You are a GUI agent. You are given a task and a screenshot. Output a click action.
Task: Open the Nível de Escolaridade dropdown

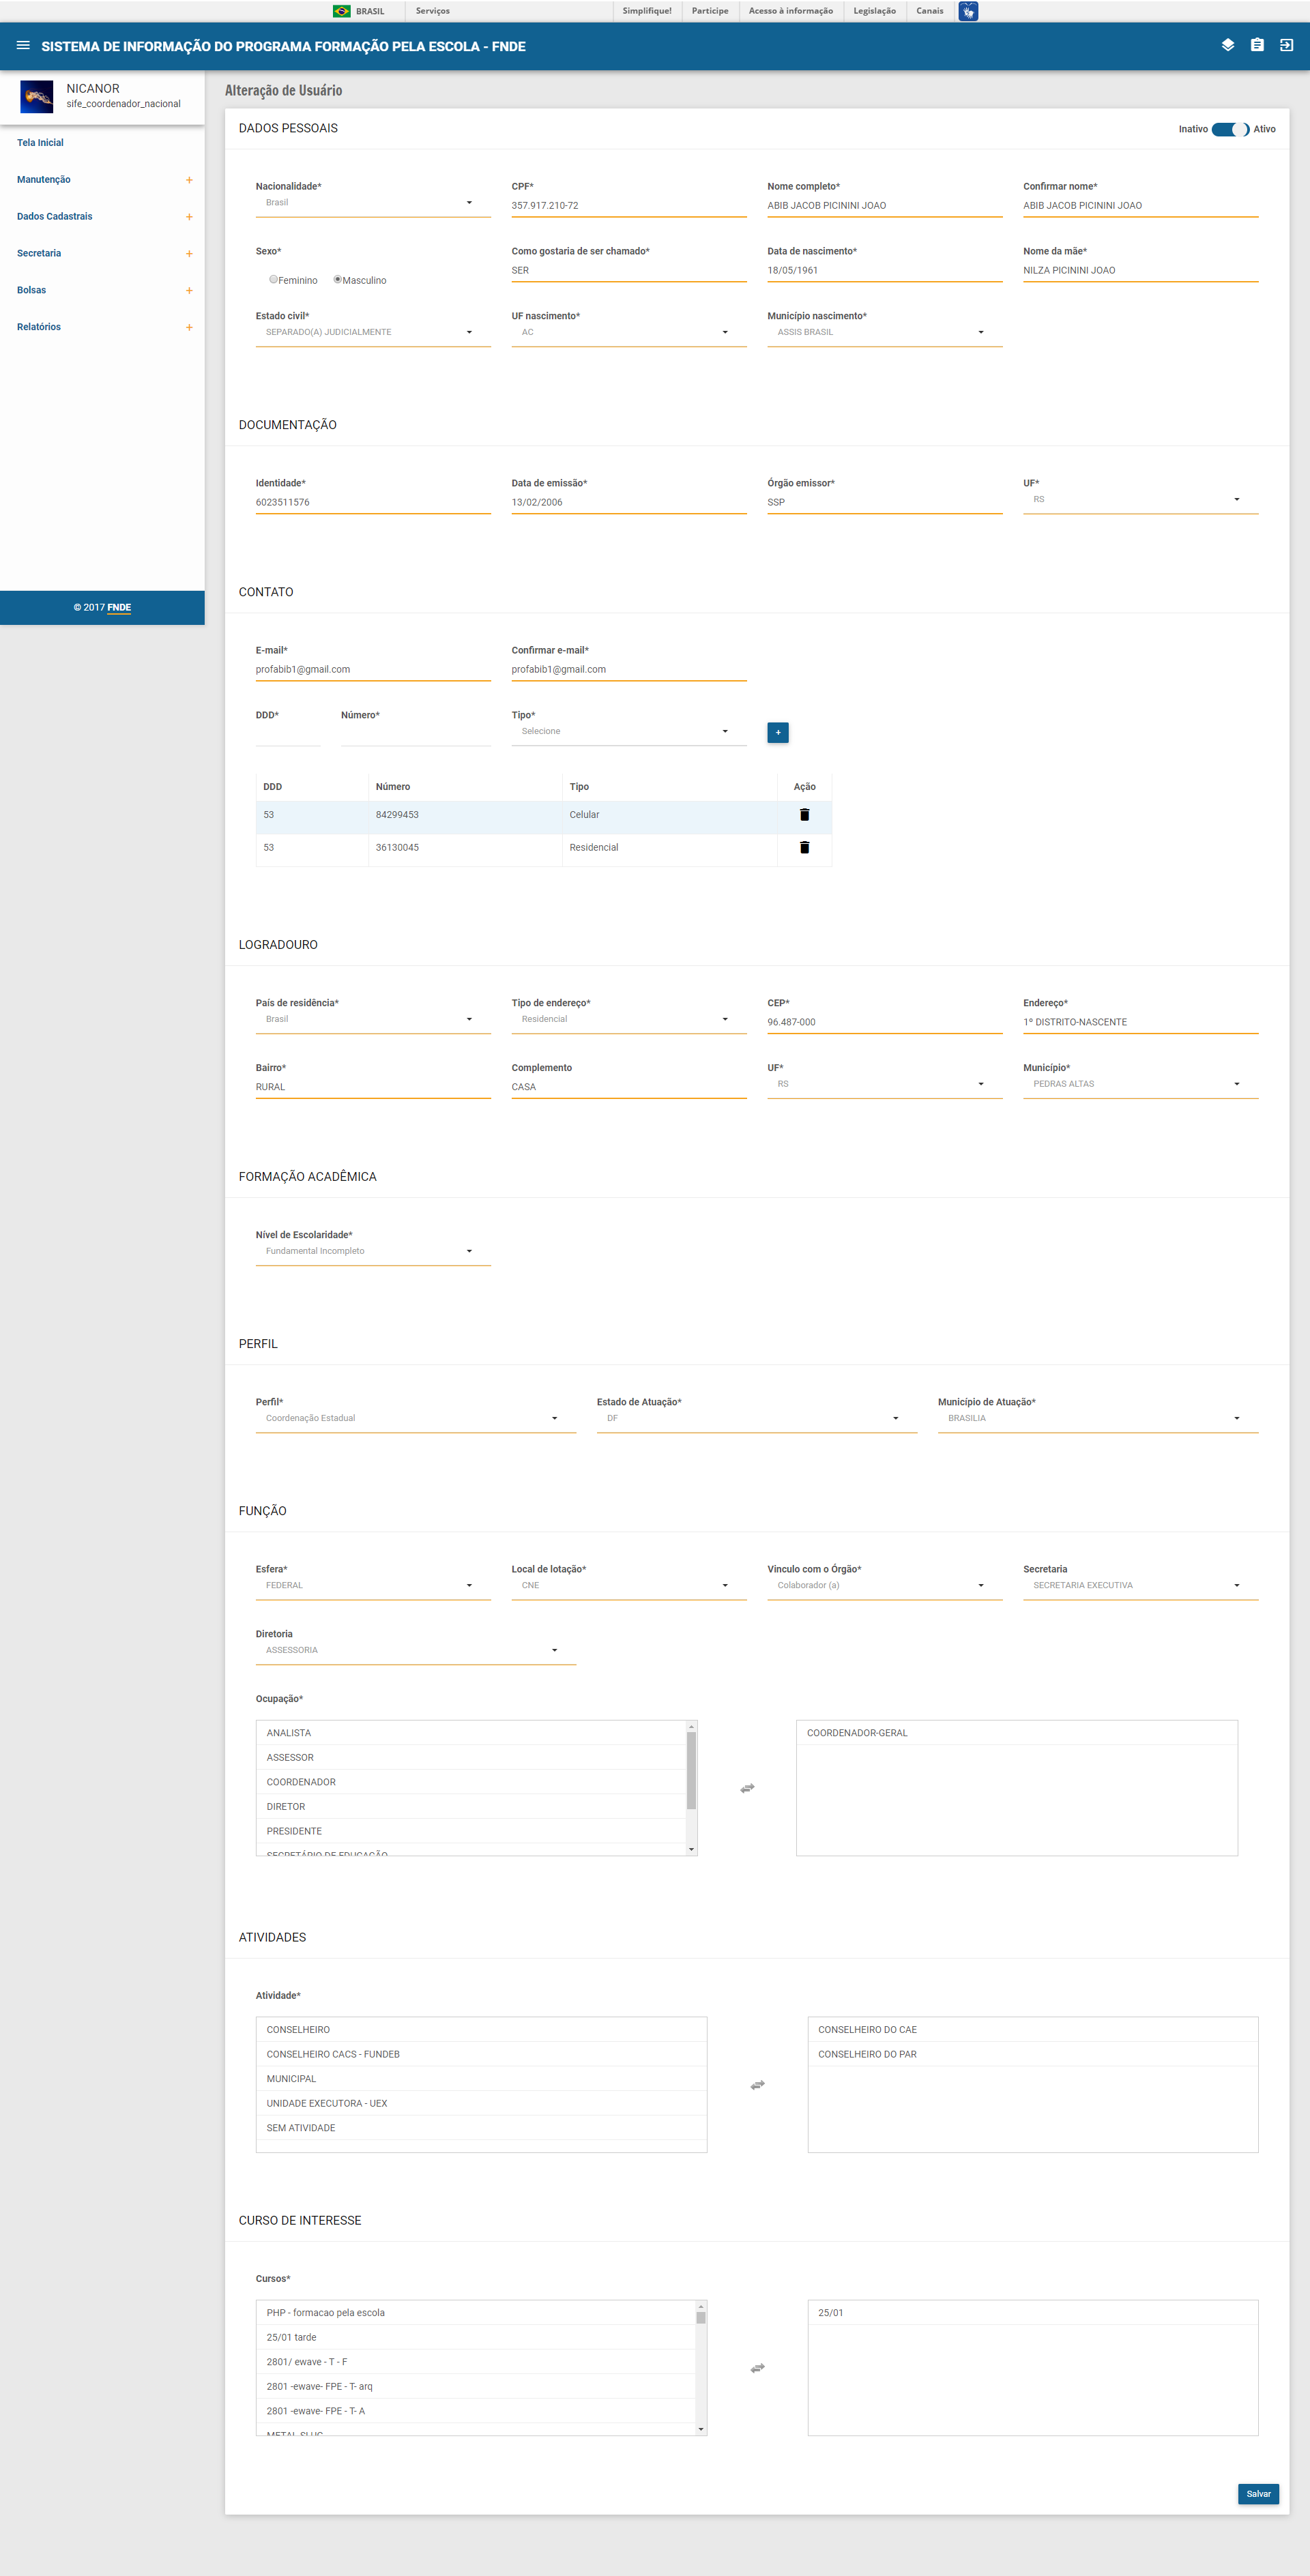372,1251
